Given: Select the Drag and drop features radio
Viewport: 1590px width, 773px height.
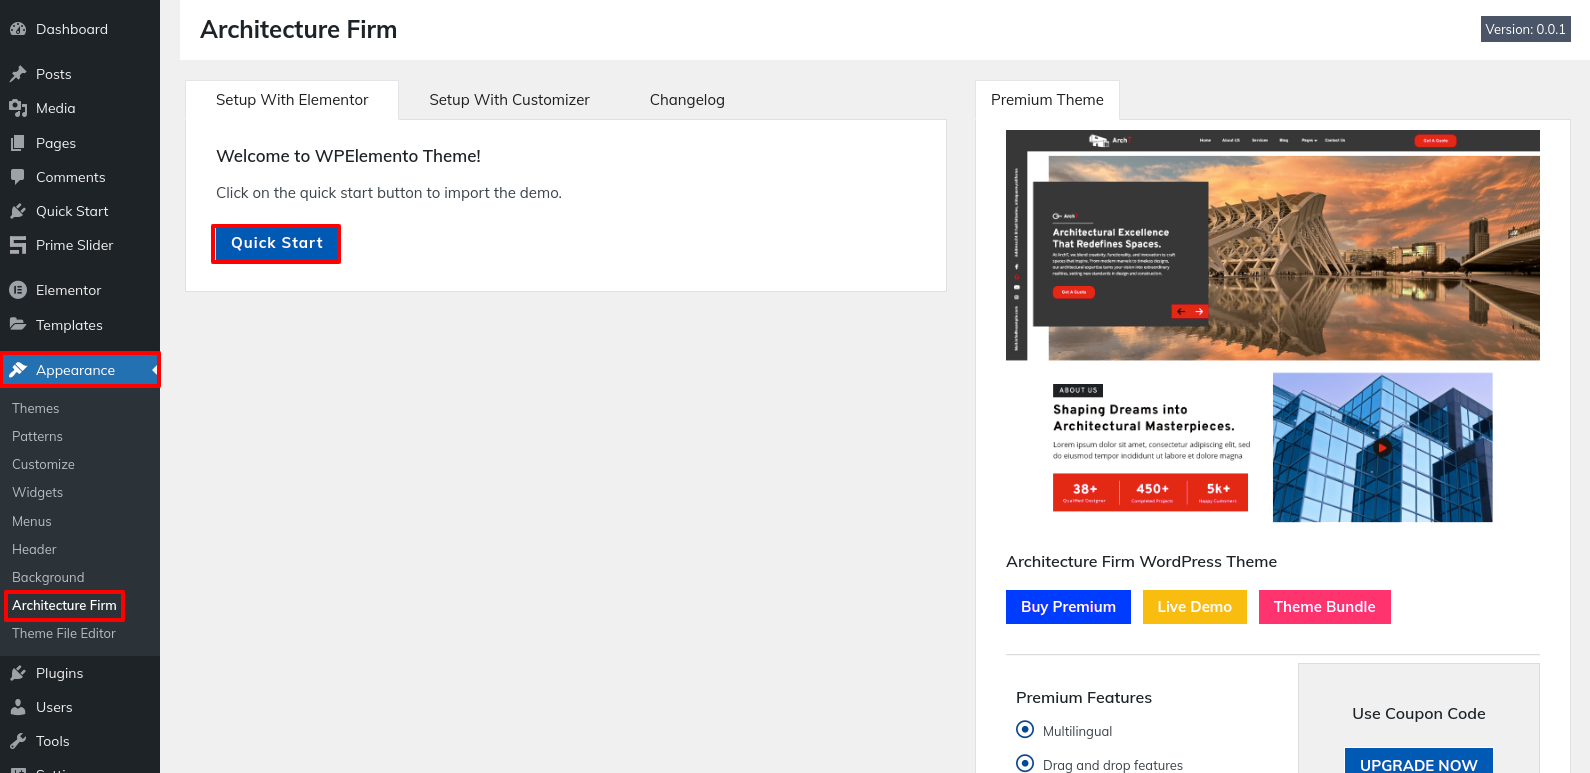Looking at the screenshot, I should point(1025,763).
